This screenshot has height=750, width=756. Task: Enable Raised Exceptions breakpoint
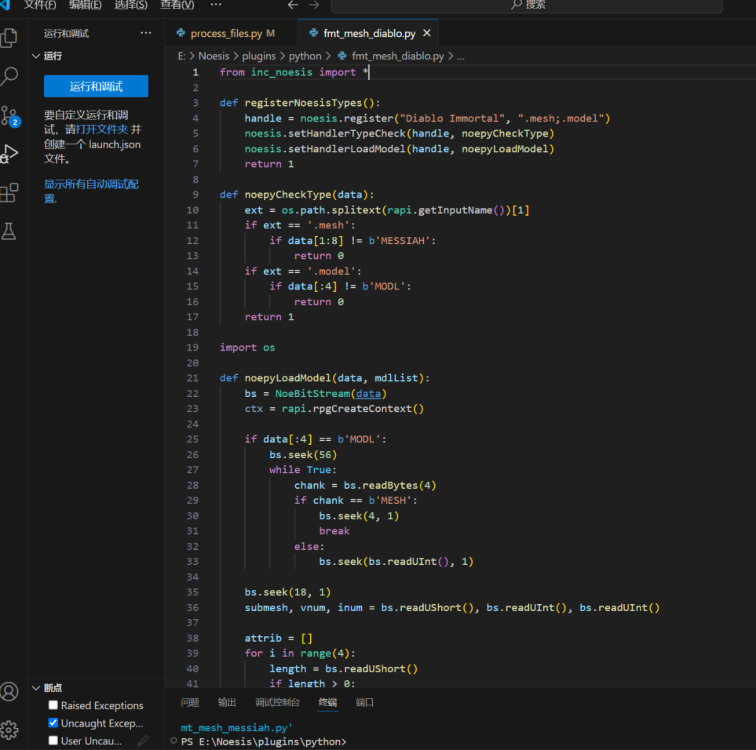[x=53, y=706]
